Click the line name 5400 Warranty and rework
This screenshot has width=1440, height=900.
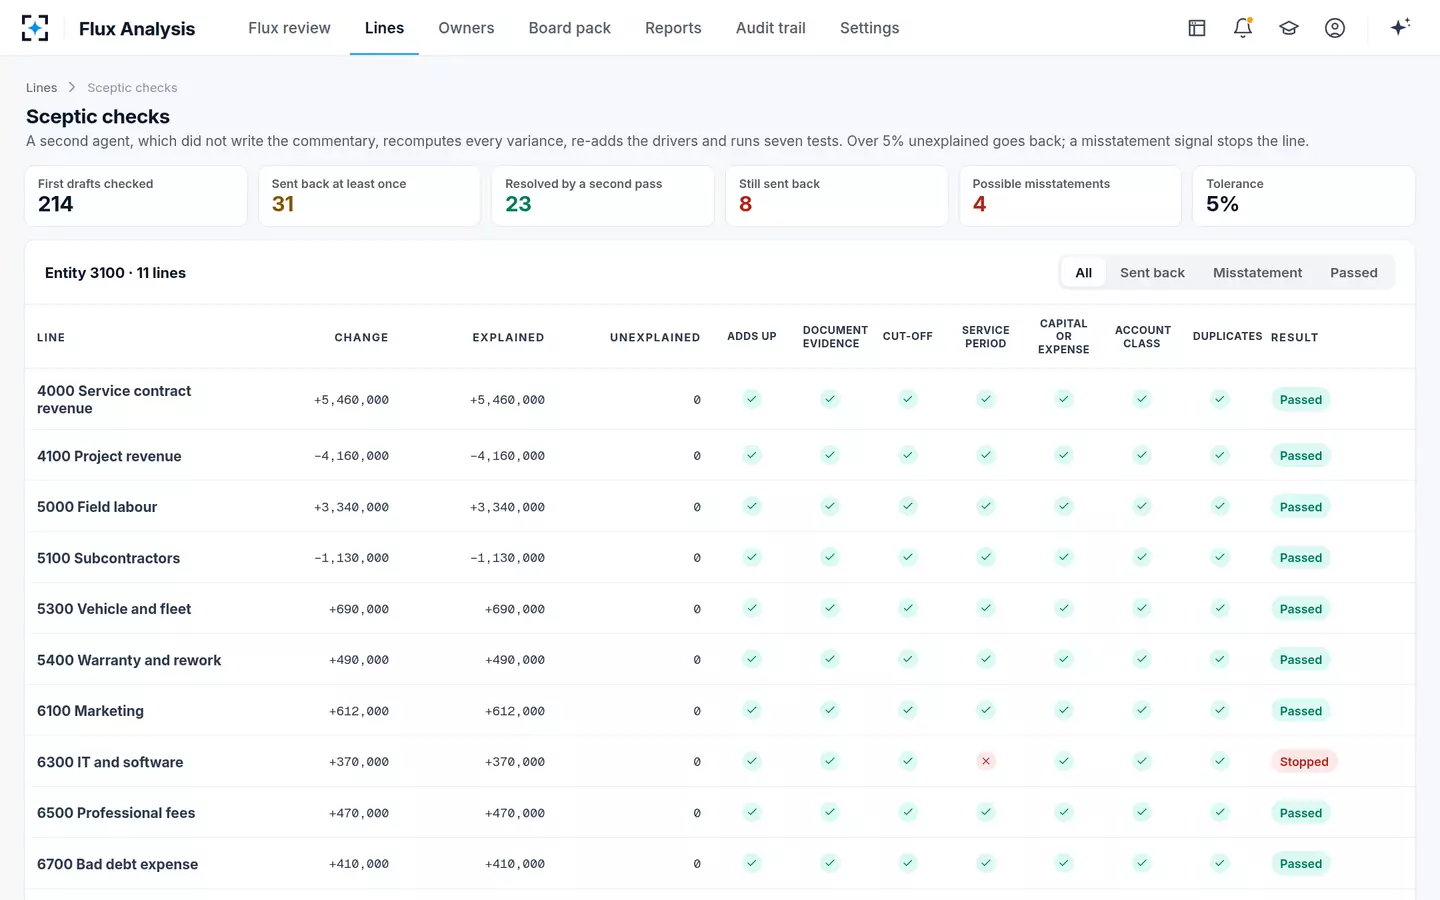point(129,660)
